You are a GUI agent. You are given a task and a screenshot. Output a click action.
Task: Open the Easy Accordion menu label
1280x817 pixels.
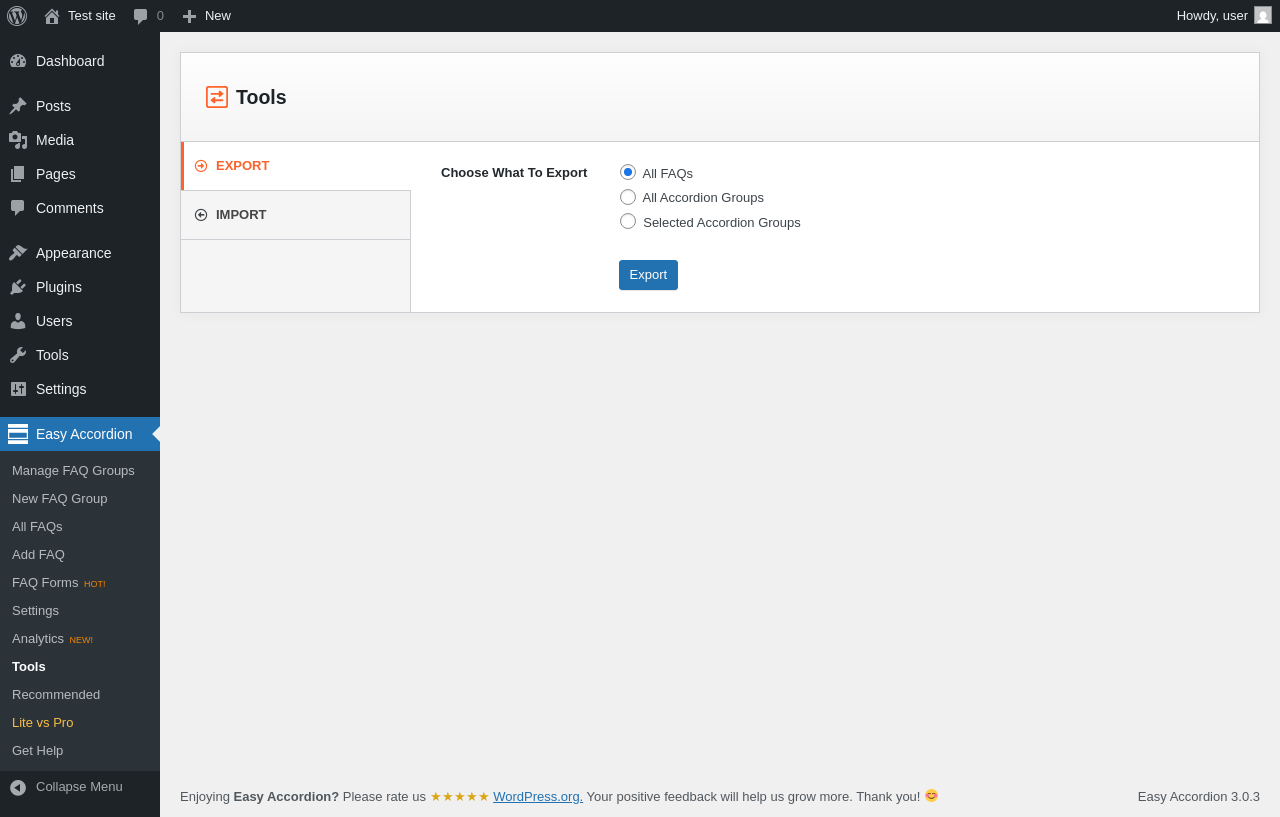(84, 434)
